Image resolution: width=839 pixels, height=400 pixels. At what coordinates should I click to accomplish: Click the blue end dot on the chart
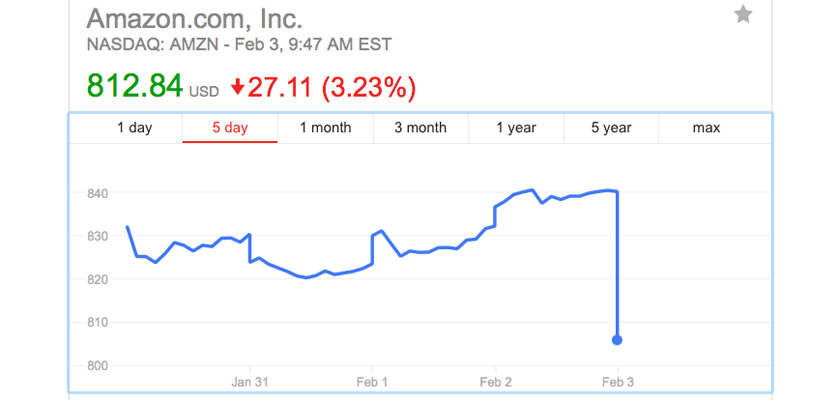(x=617, y=340)
